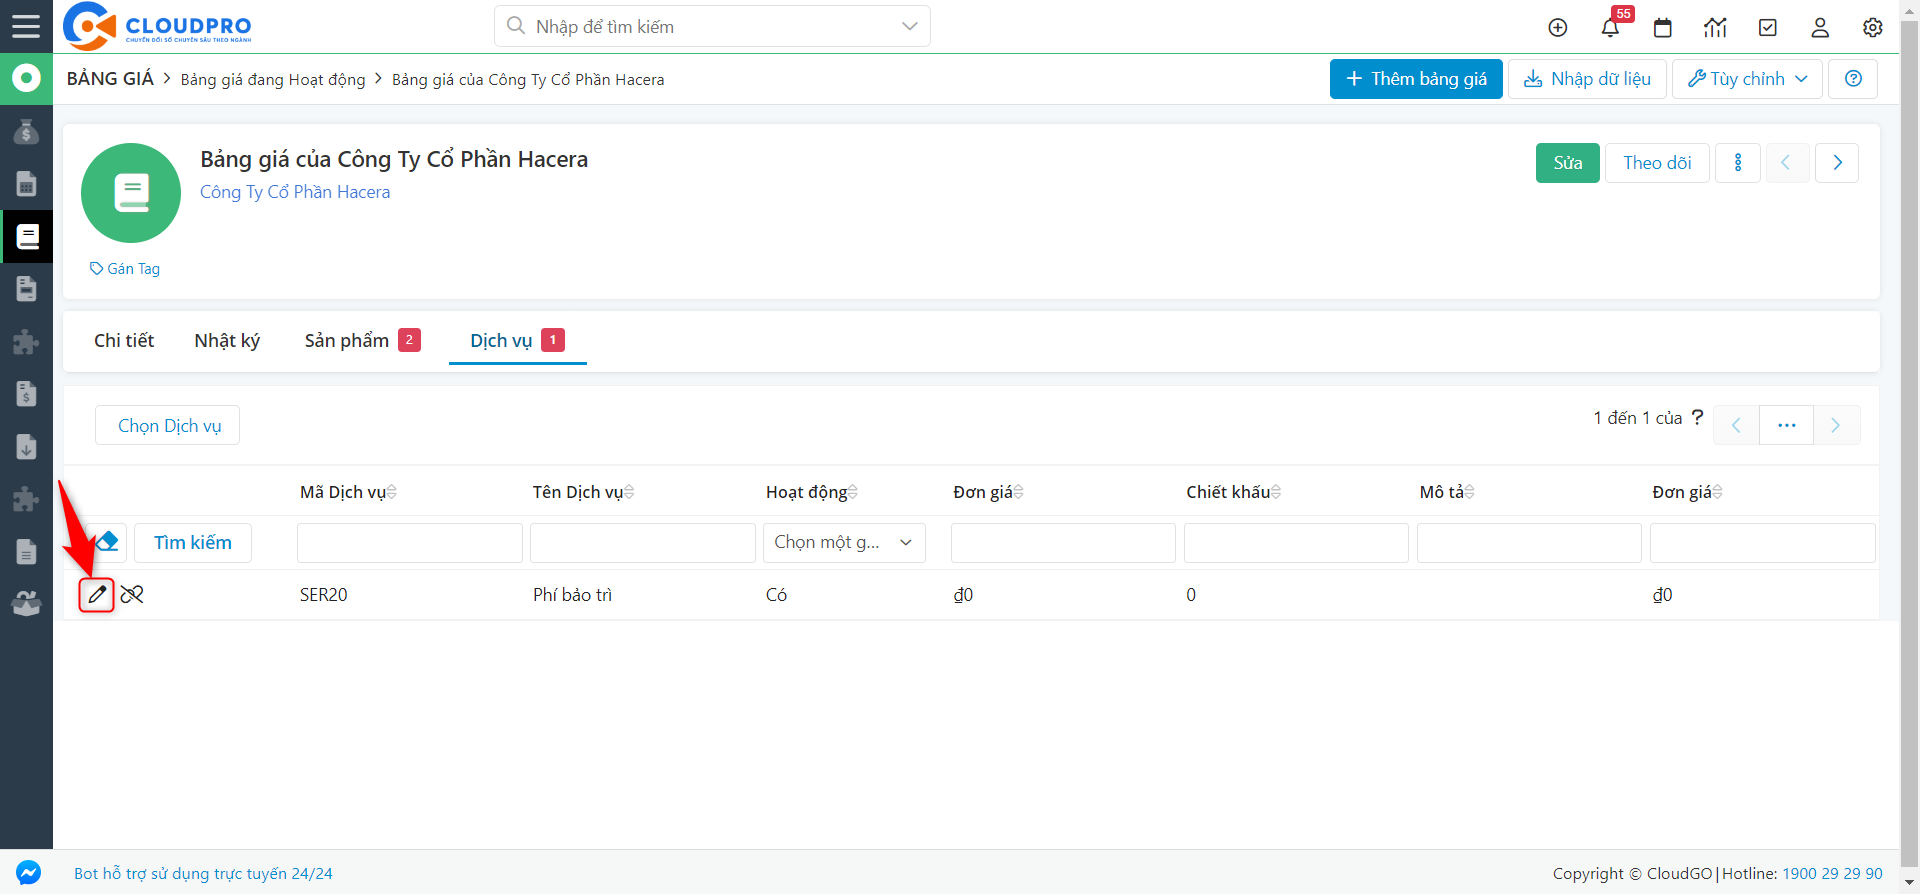Focus the global search input
Viewport: 1920px width, 894px height.
[x=713, y=26]
